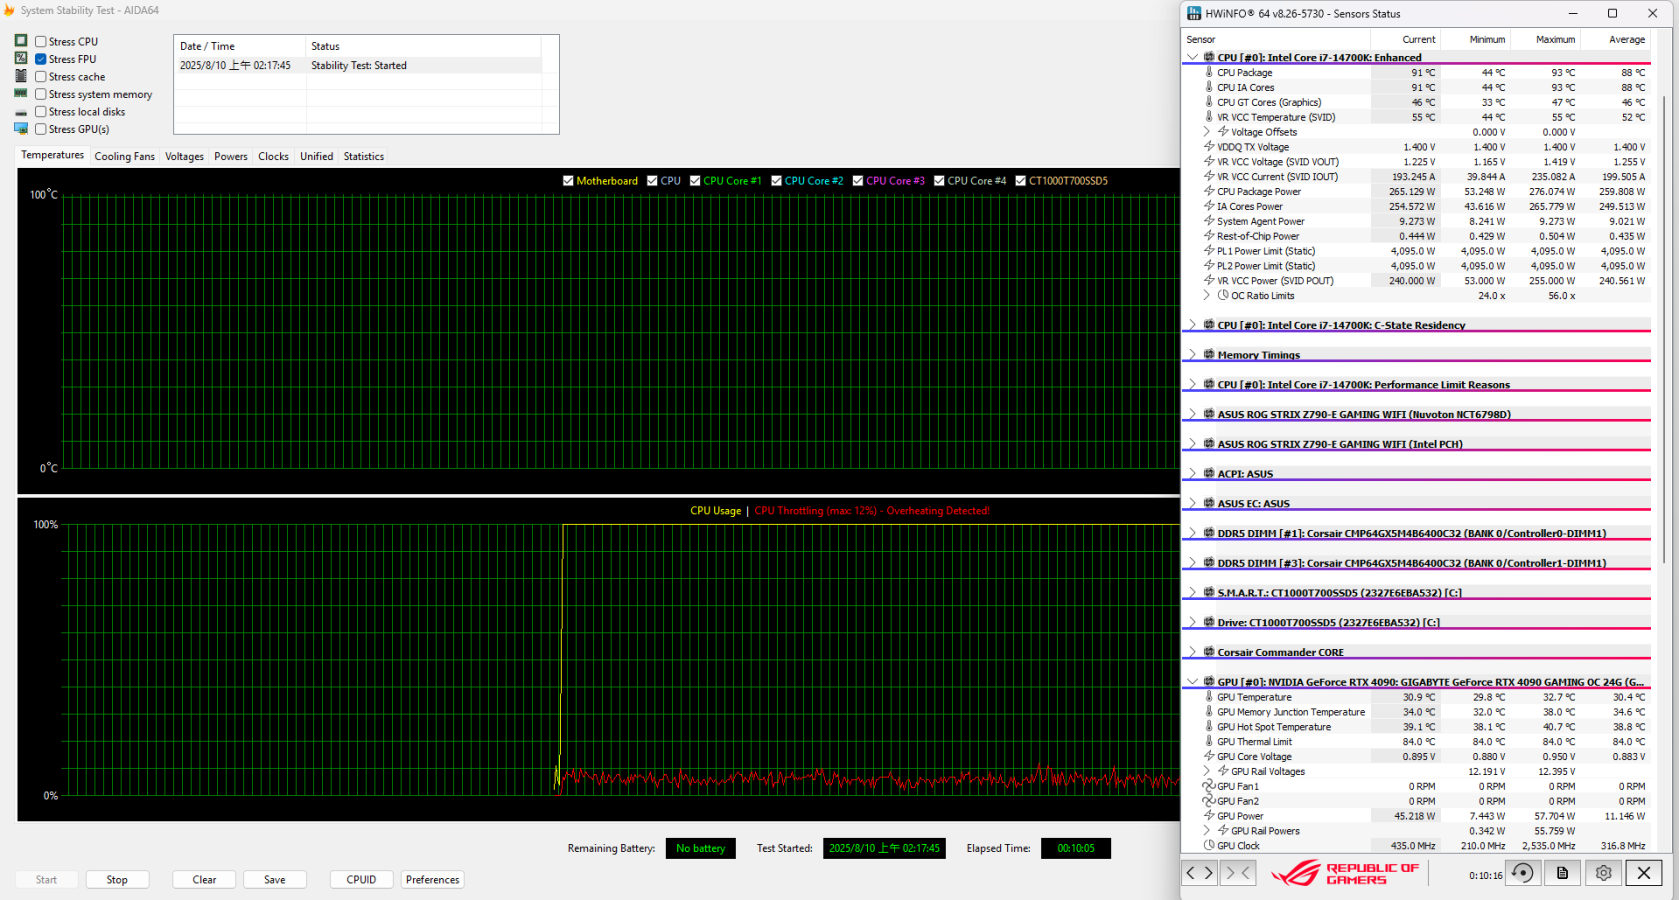1679x900 pixels.
Task: Collapse the NVIDIA GeForce RTX 4090 GPU group
Action: [1192, 682]
